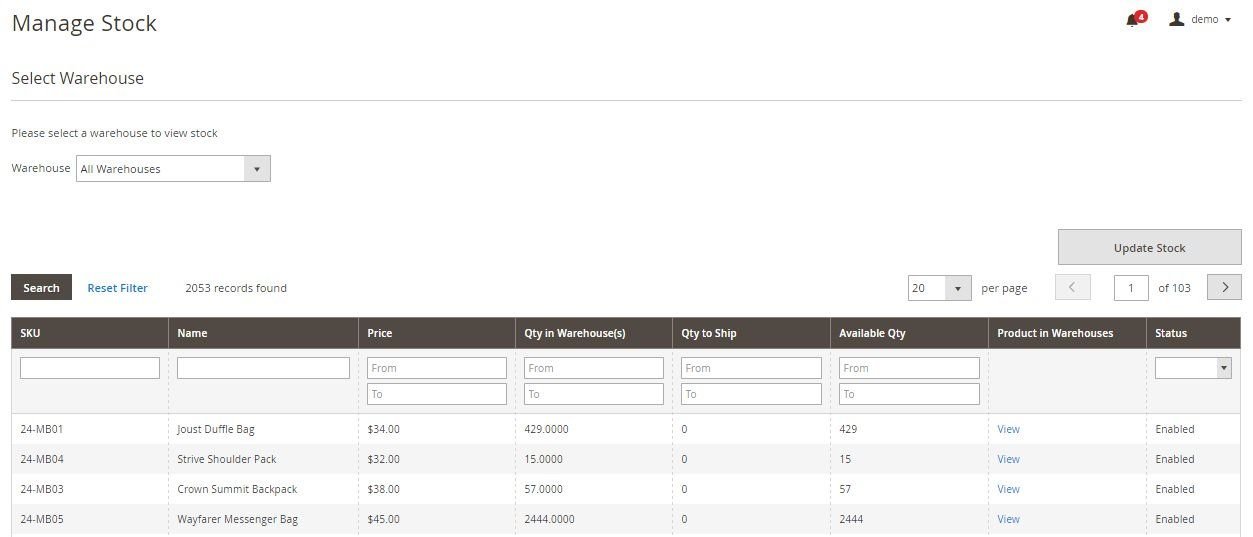Focus the Available Qty To field
The height and width of the screenshot is (537, 1253).
point(909,394)
